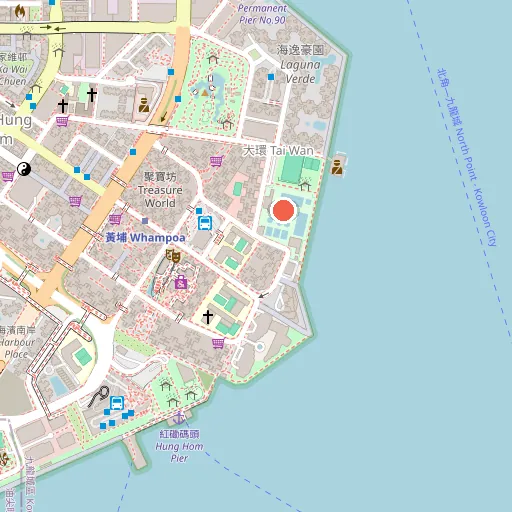Select the shopping cart icon left of Whampoa label
This screenshot has width=512, height=512.
pyautogui.click(x=115, y=219)
